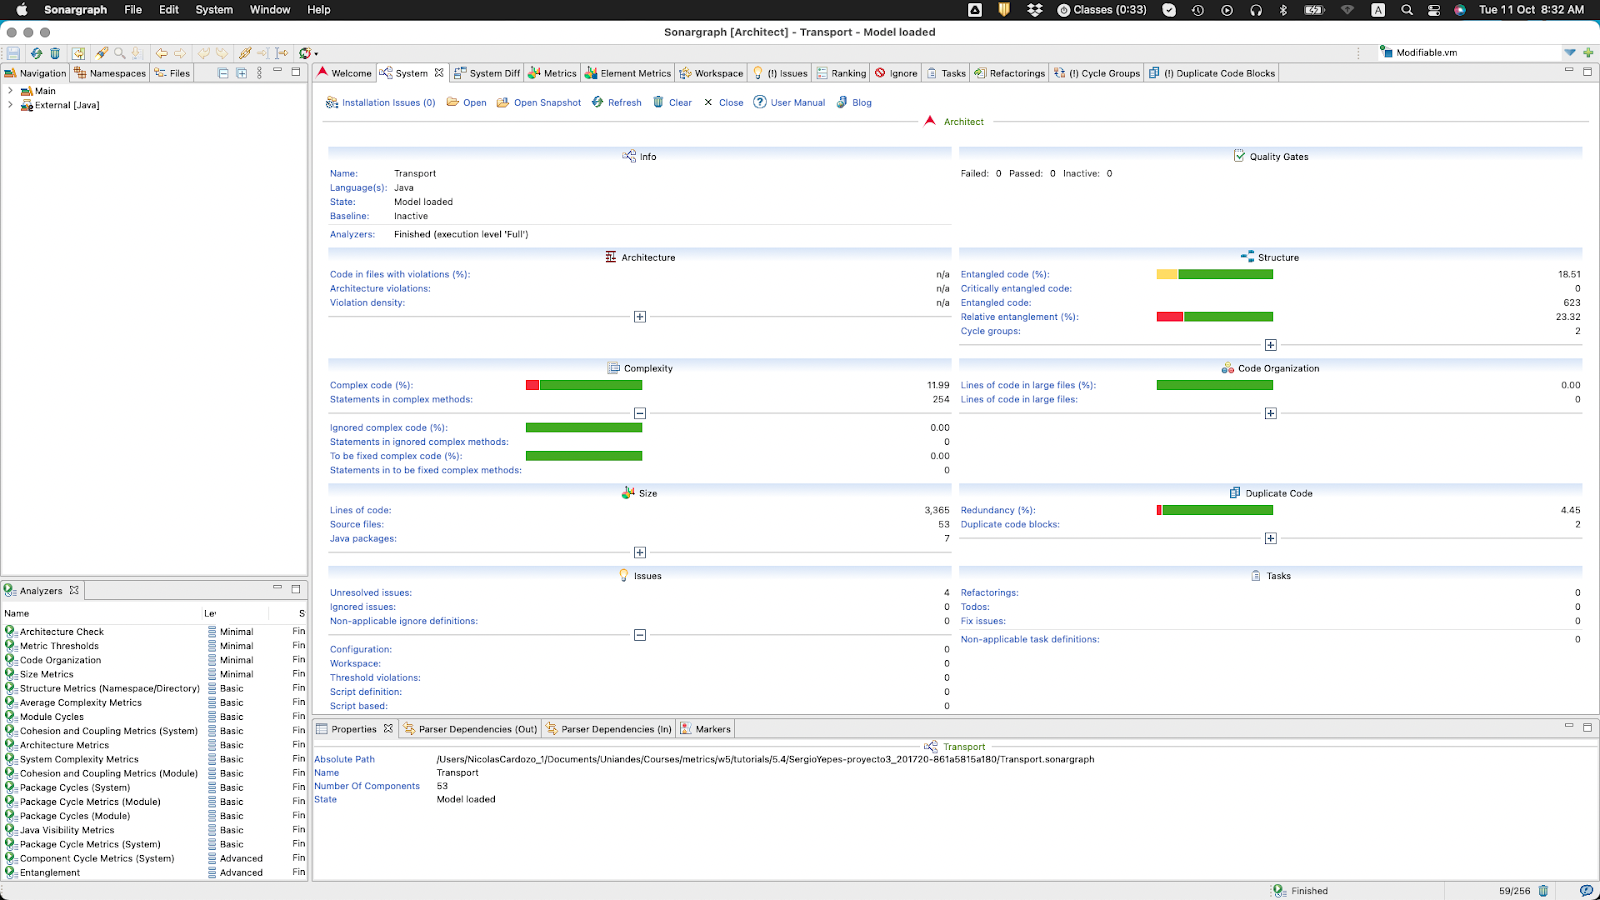This screenshot has width=1600, height=900.
Task: Click garbage collector icon in status bar
Action: (x=1543, y=890)
